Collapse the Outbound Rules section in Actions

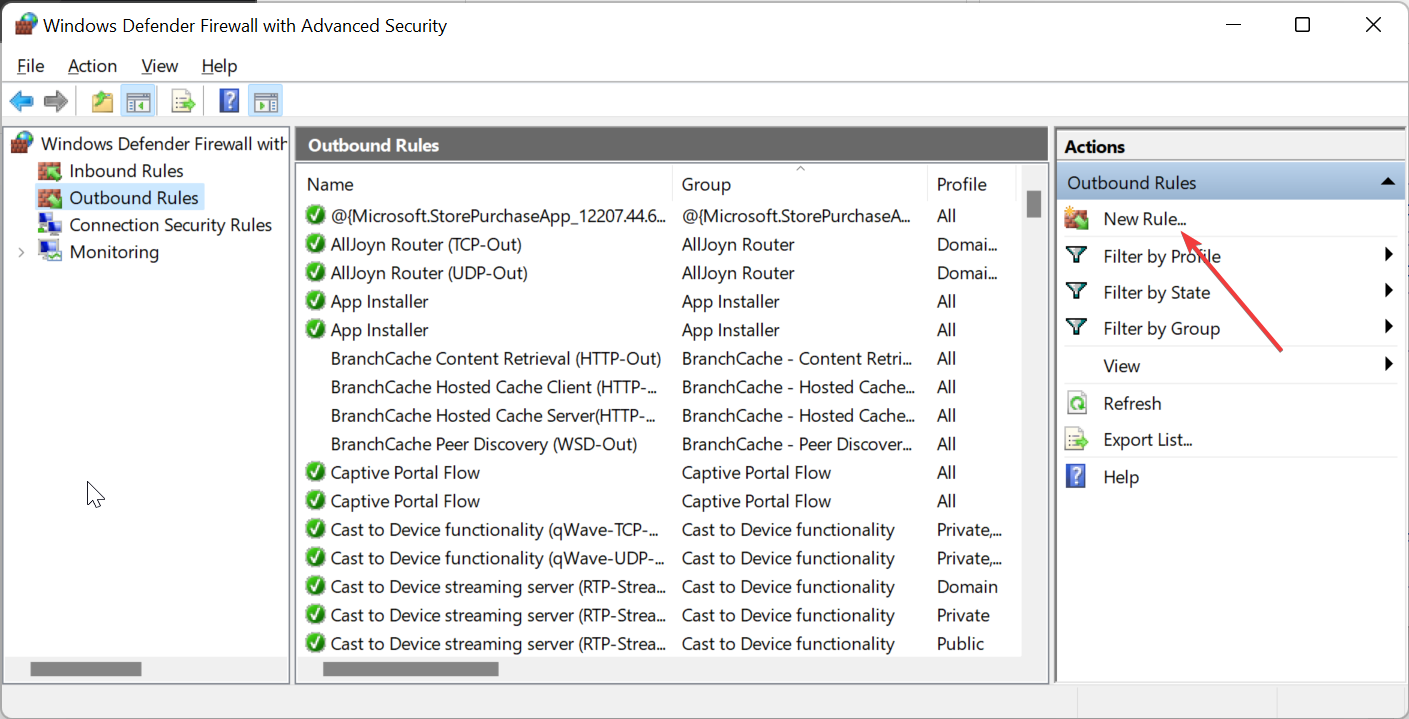click(x=1387, y=182)
